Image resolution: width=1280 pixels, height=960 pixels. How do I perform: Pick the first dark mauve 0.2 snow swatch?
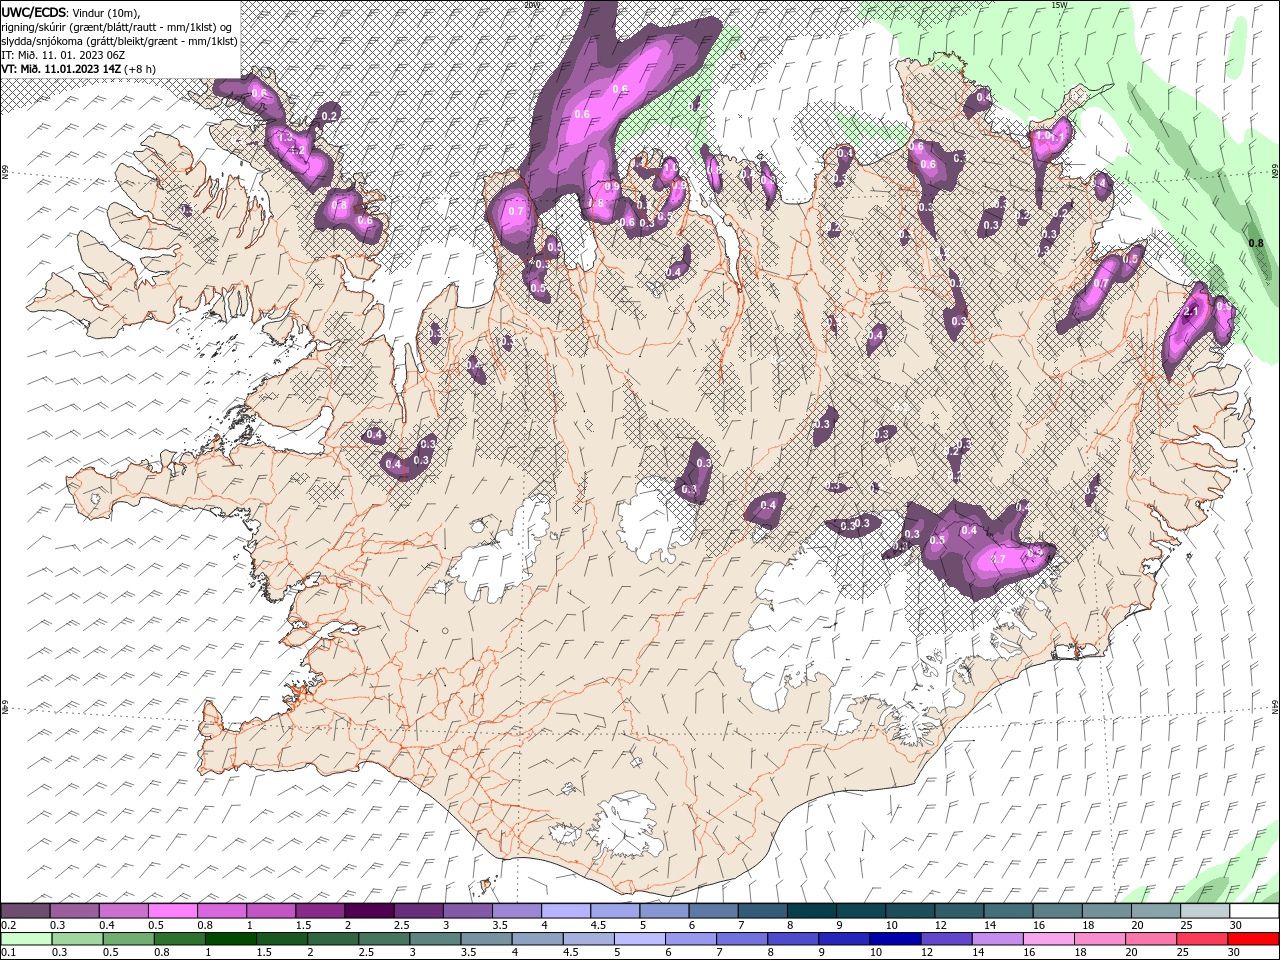click(x=25, y=911)
